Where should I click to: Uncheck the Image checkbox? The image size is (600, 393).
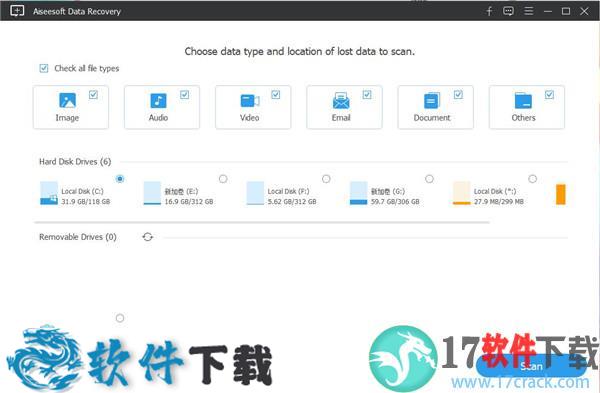click(93, 95)
